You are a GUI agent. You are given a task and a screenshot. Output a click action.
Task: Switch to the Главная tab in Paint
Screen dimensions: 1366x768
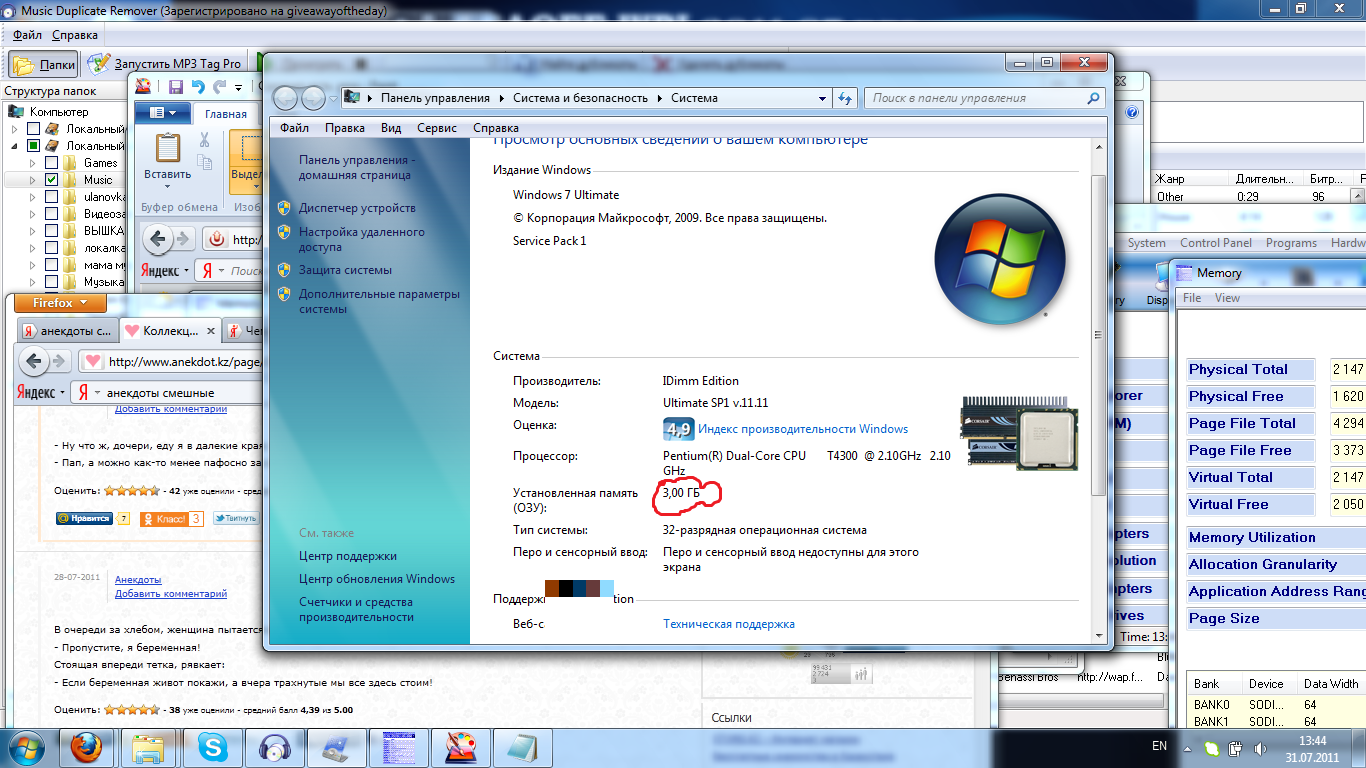226,114
